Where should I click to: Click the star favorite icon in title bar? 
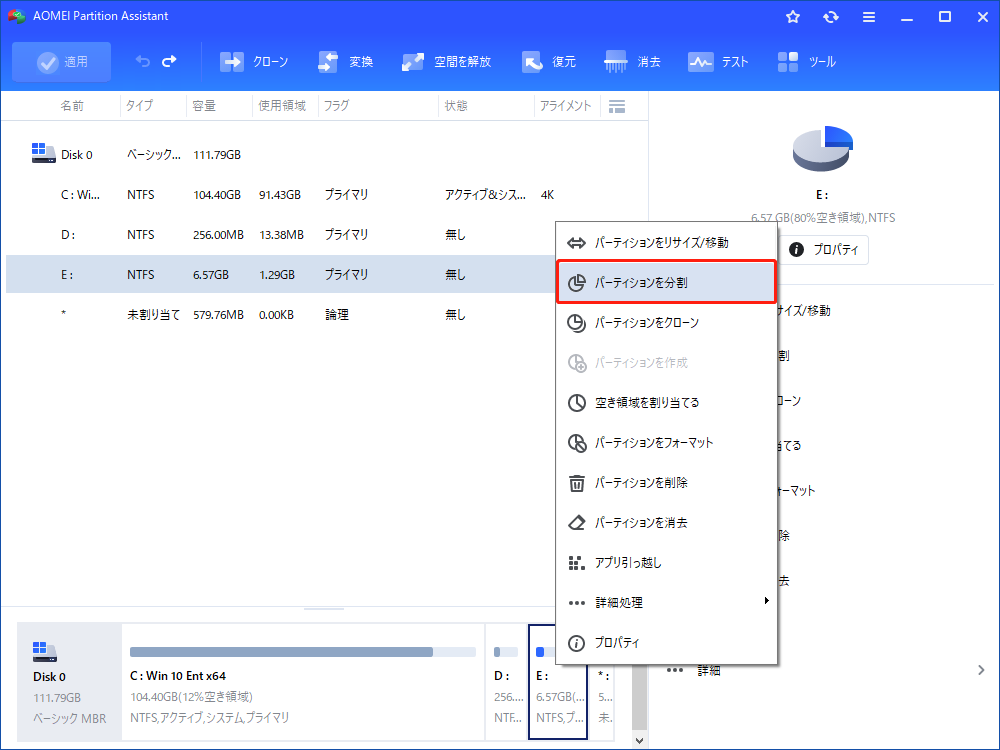793,17
